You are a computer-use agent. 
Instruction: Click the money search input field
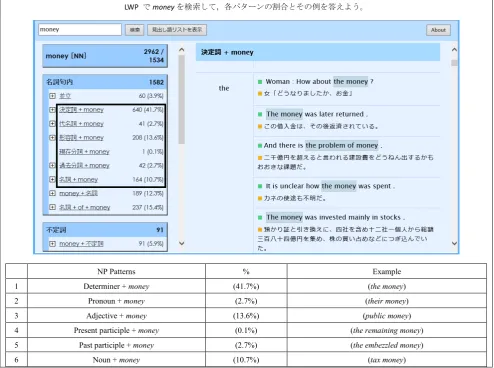pos(80,29)
